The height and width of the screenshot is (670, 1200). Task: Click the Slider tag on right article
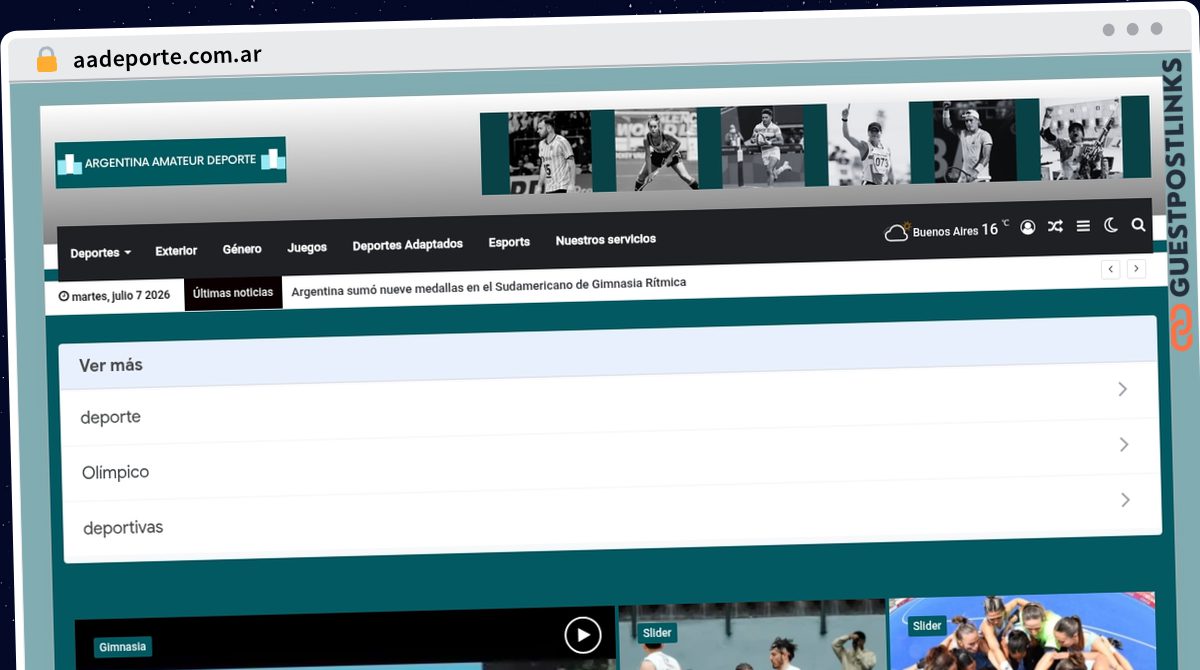coord(927,626)
